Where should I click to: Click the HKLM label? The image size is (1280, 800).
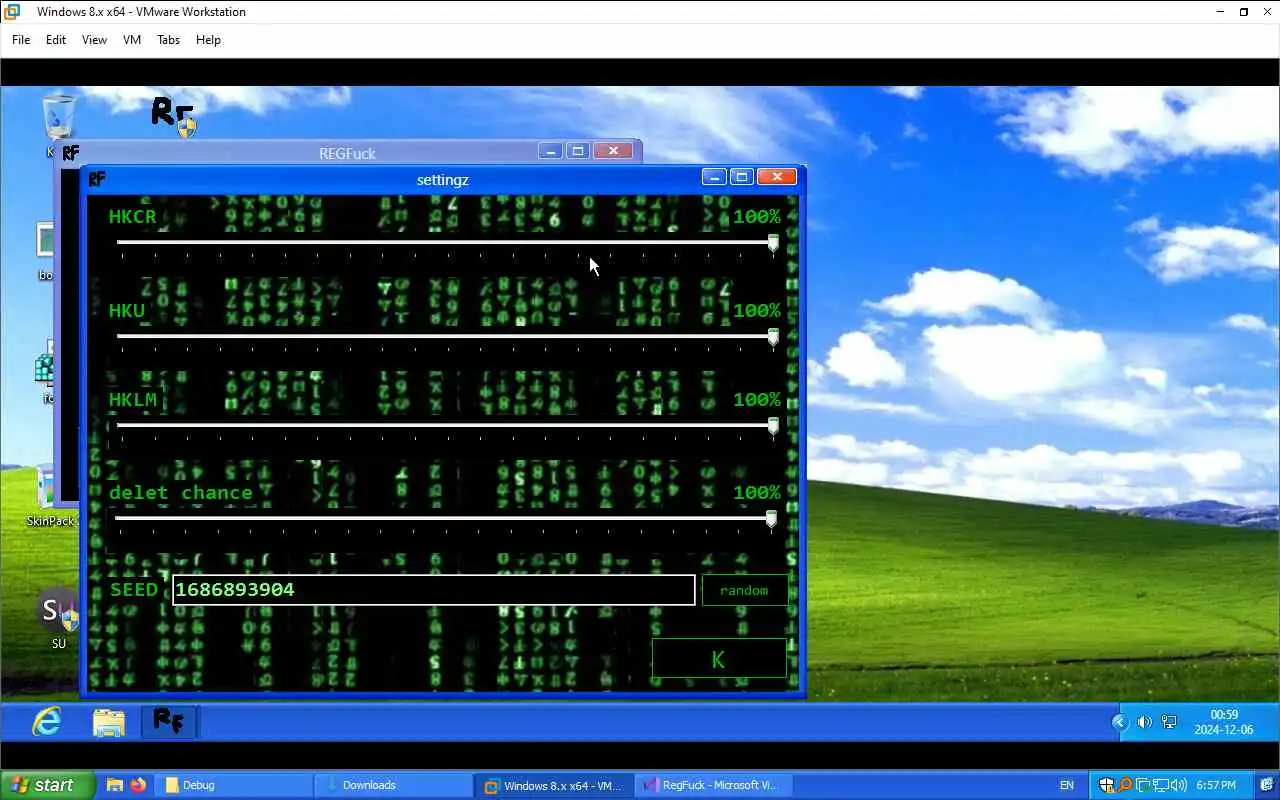[x=133, y=400]
